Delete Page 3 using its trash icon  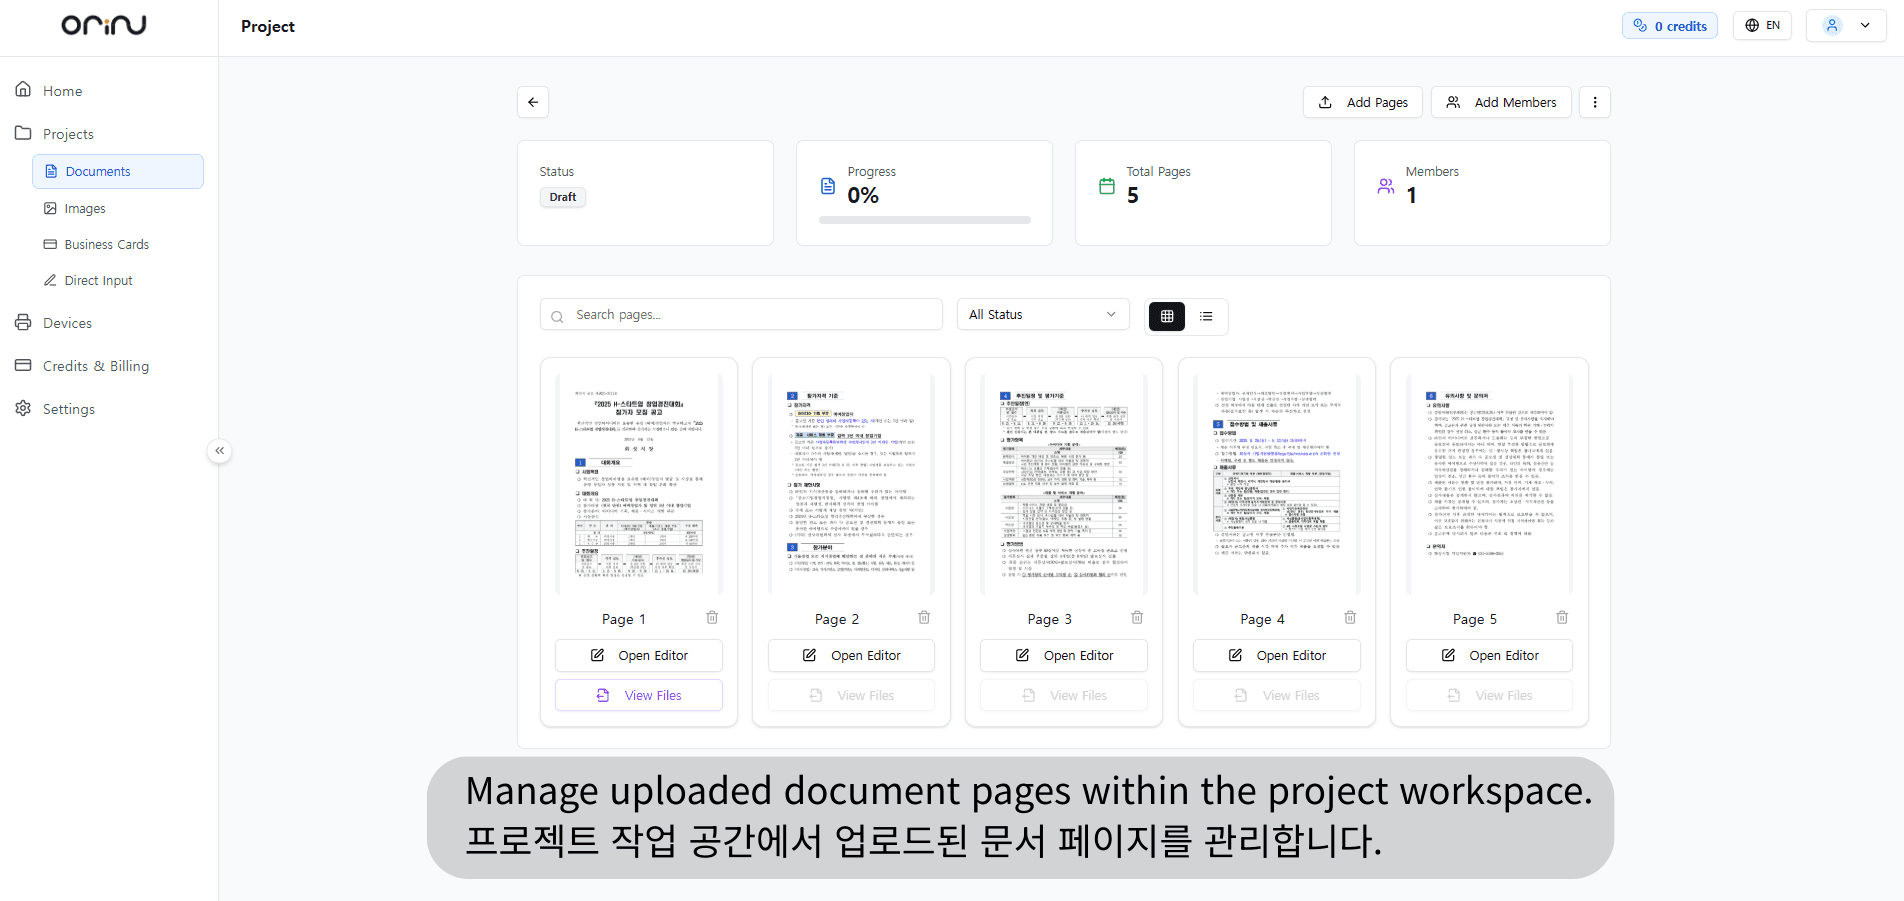(1137, 618)
